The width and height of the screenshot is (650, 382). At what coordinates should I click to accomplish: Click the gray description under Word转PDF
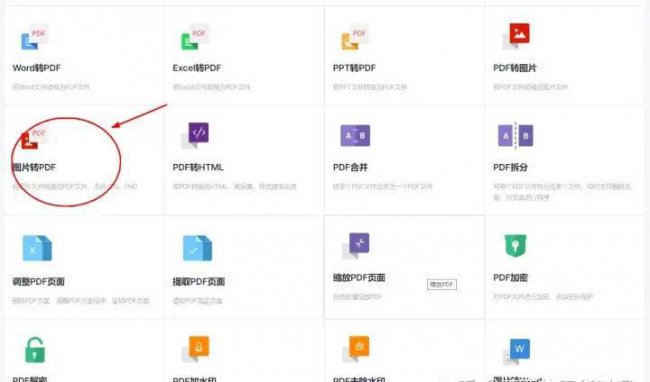51,87
